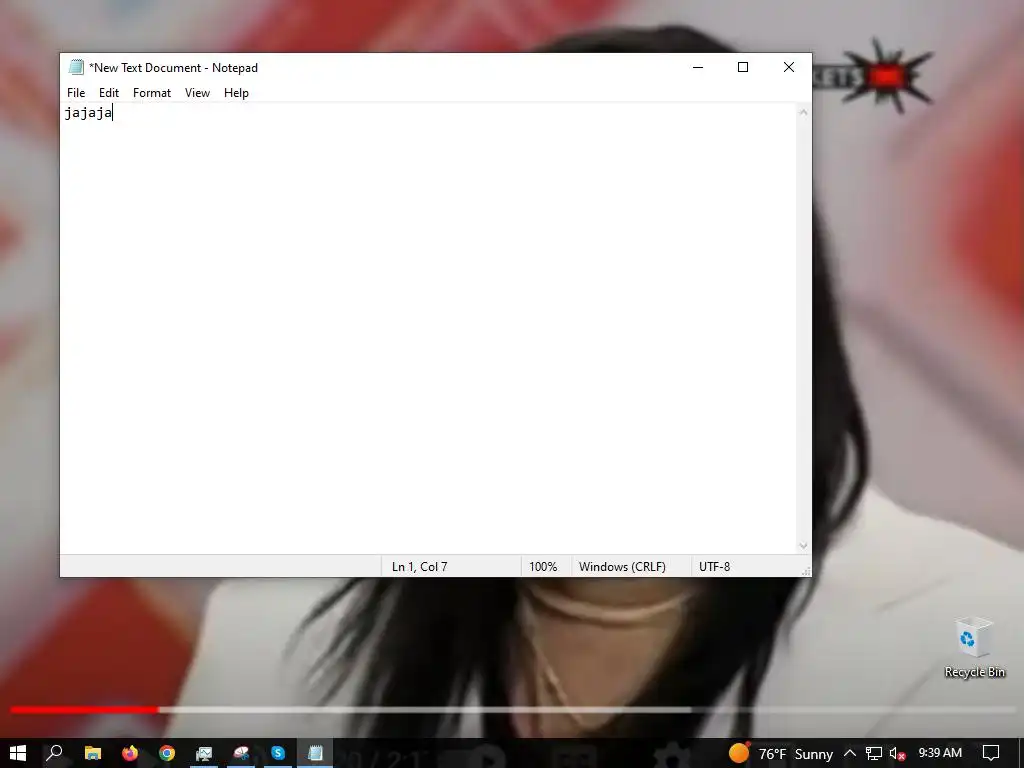Open the monitor app icon in the taskbar
The image size is (1024, 768).
(x=204, y=753)
